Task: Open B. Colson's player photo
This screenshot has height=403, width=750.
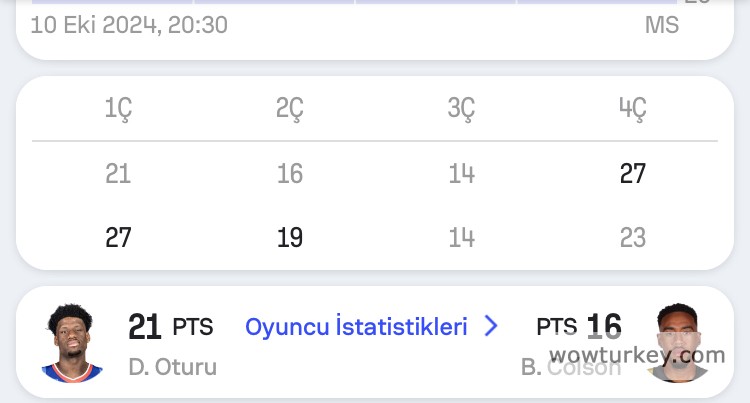Action: click(x=678, y=343)
